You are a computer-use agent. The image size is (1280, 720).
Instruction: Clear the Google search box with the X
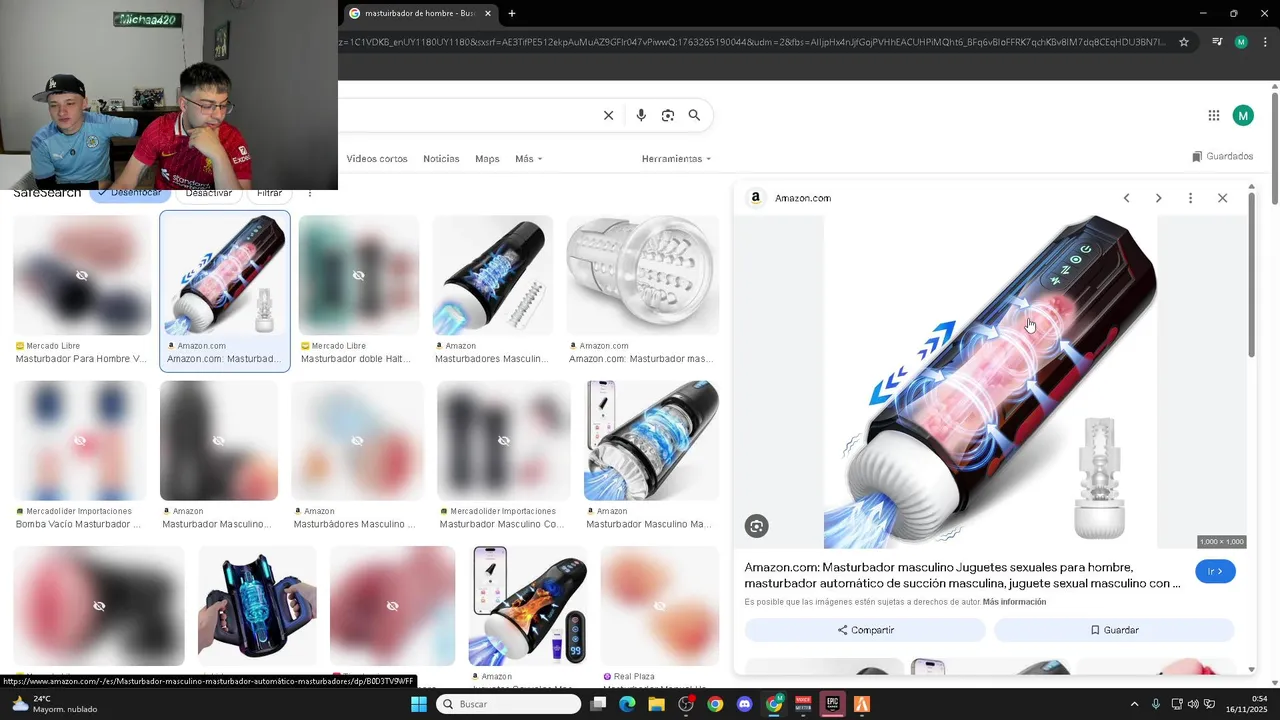[608, 115]
